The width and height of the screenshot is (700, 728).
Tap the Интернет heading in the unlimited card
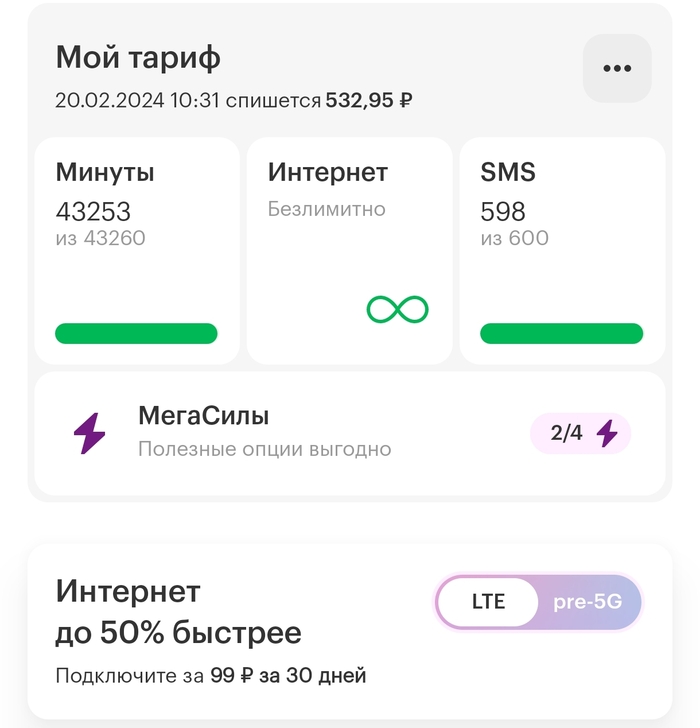(x=327, y=172)
